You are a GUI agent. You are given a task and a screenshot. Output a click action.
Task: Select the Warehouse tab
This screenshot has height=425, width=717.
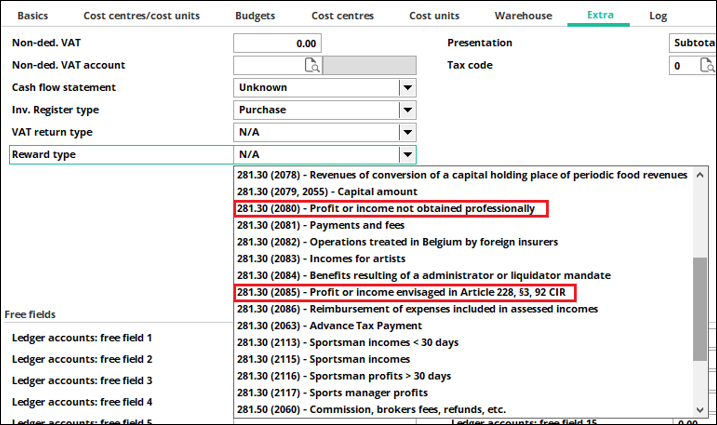coord(522,16)
